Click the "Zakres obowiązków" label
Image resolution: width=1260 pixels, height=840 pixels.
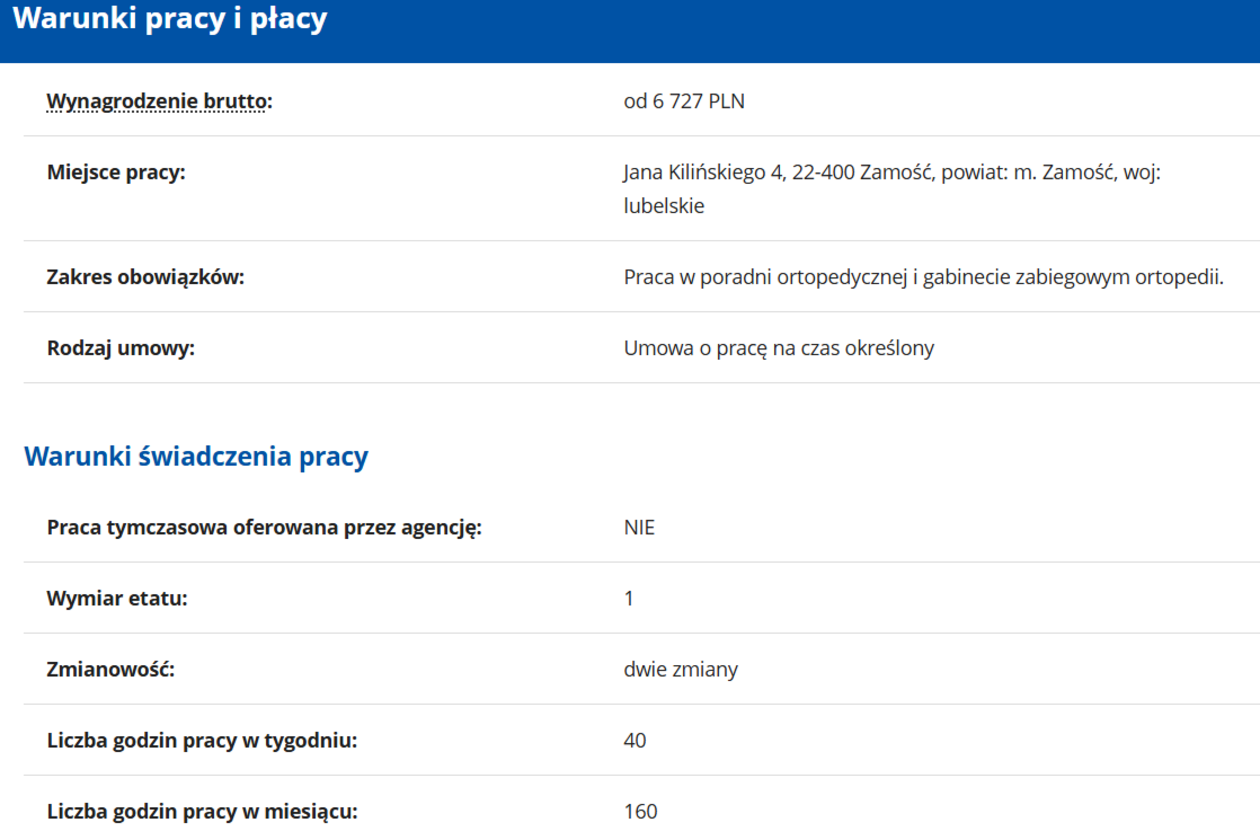point(145,277)
